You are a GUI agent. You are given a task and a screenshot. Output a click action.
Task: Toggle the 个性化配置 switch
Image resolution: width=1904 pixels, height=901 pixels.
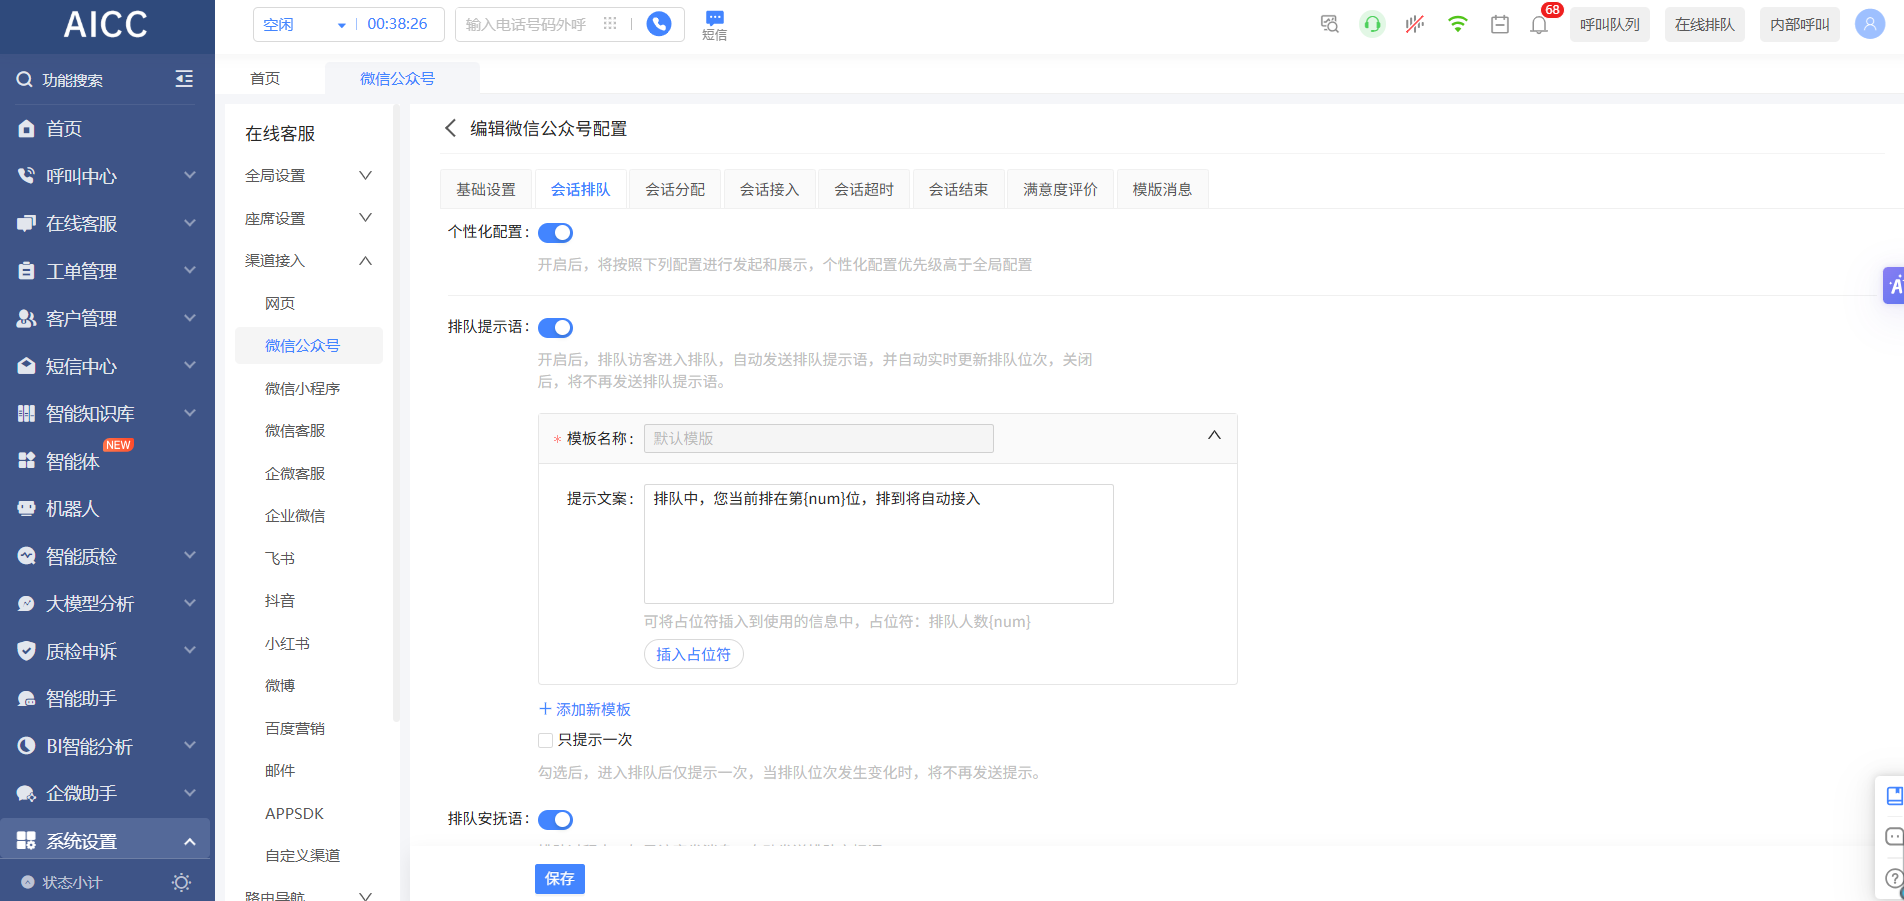555,233
